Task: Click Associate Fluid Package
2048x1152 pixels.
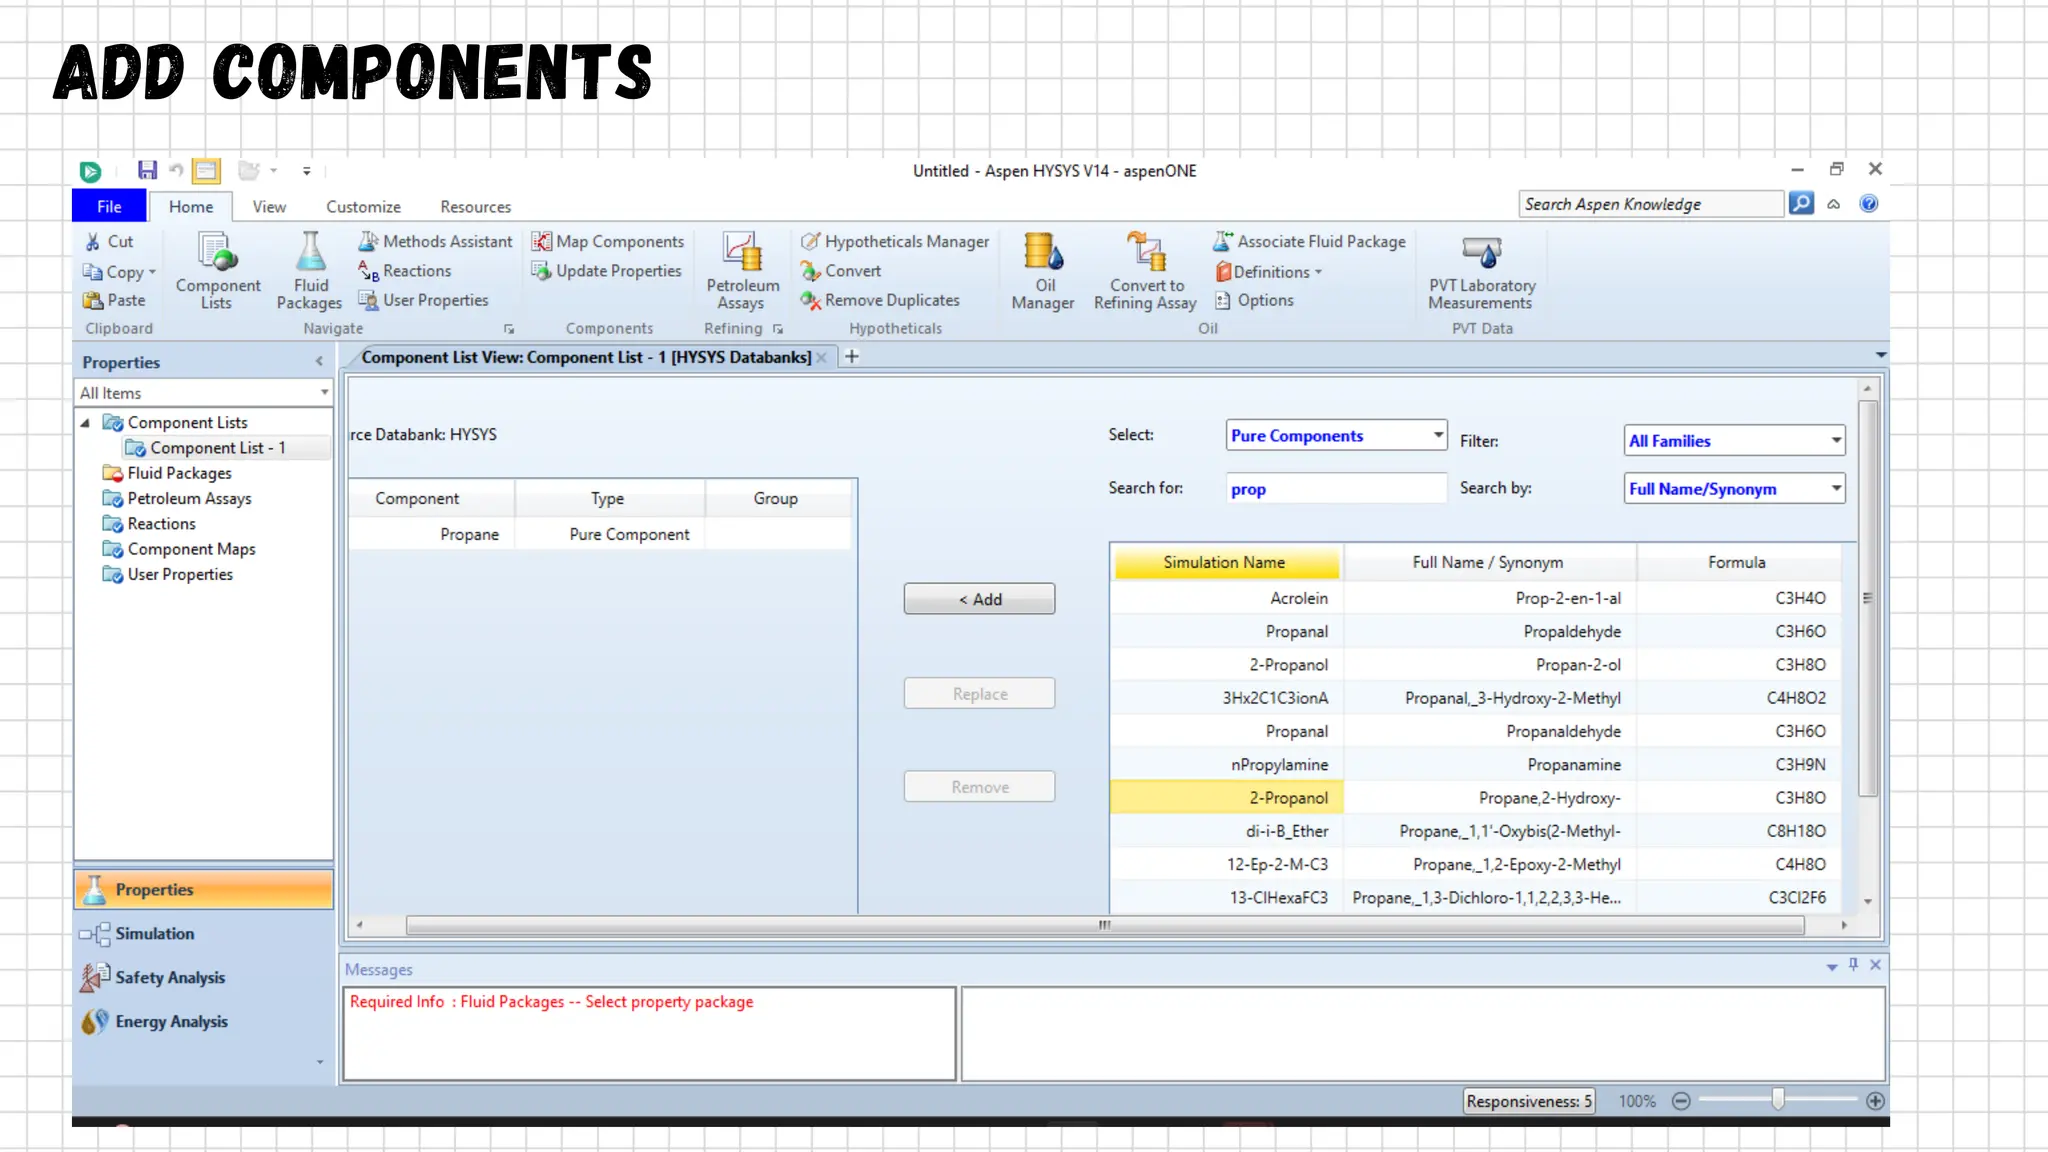Action: pos(1309,241)
